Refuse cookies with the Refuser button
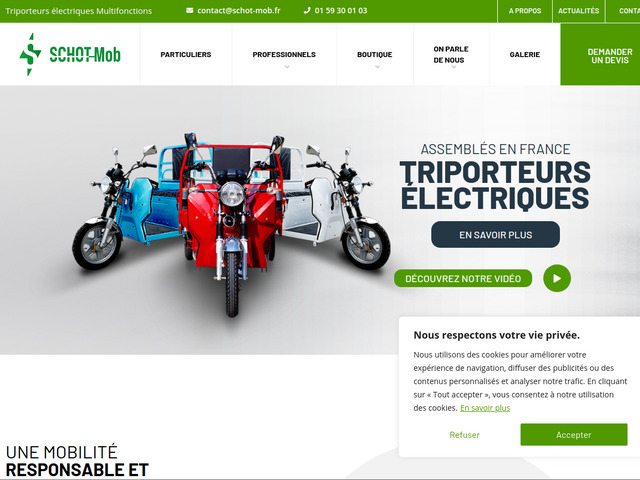640x480 pixels. click(464, 435)
